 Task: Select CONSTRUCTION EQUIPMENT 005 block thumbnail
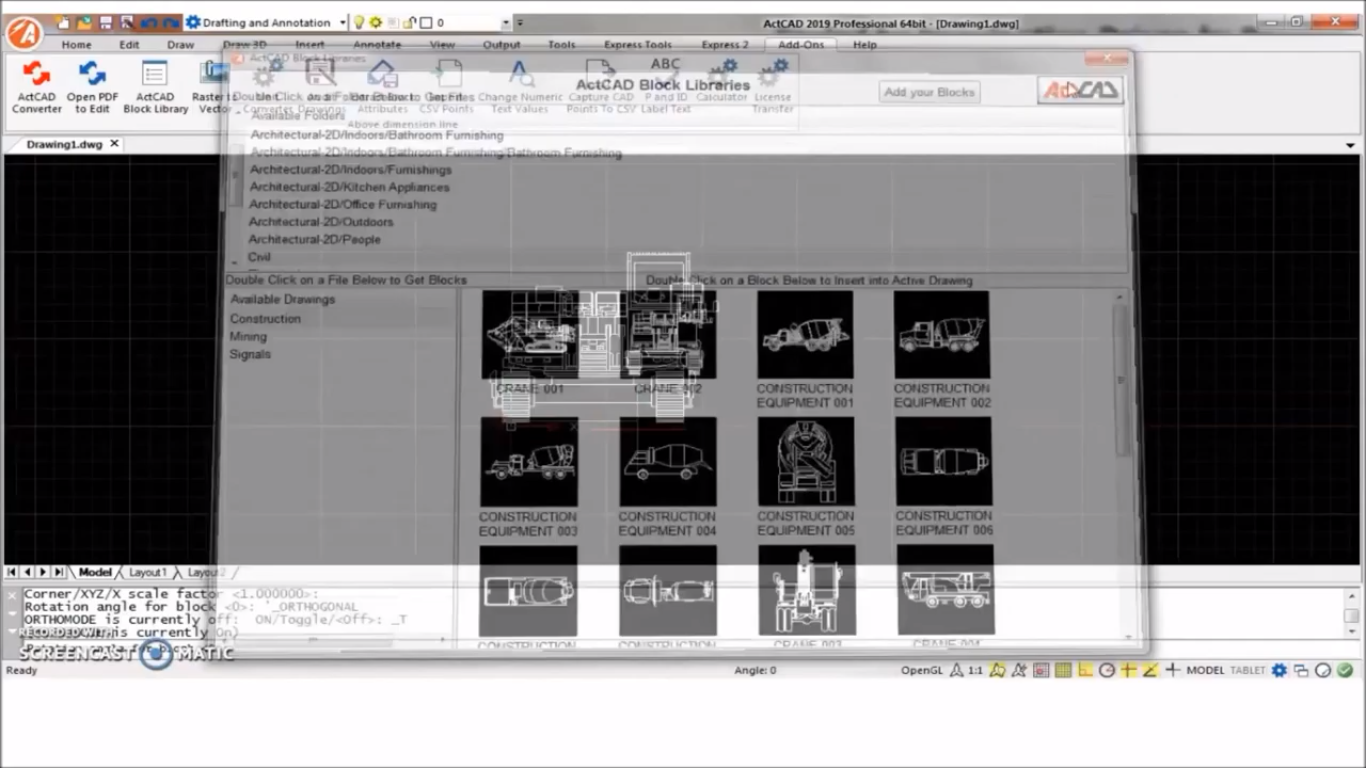point(806,461)
